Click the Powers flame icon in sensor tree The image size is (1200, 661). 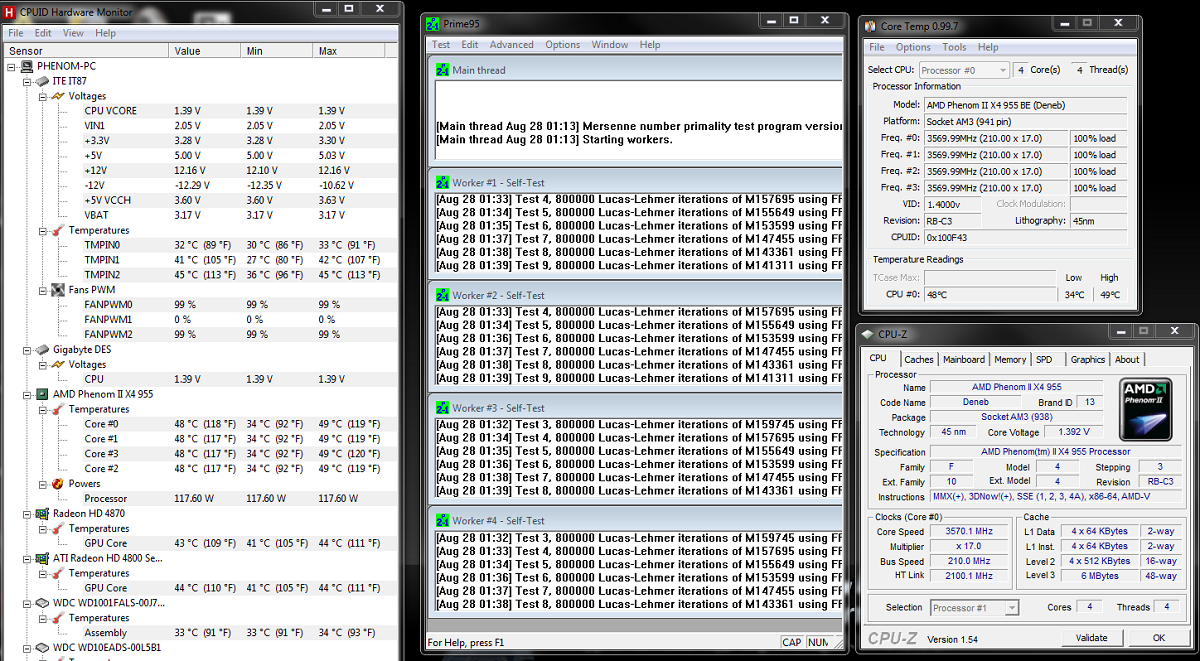pos(58,483)
